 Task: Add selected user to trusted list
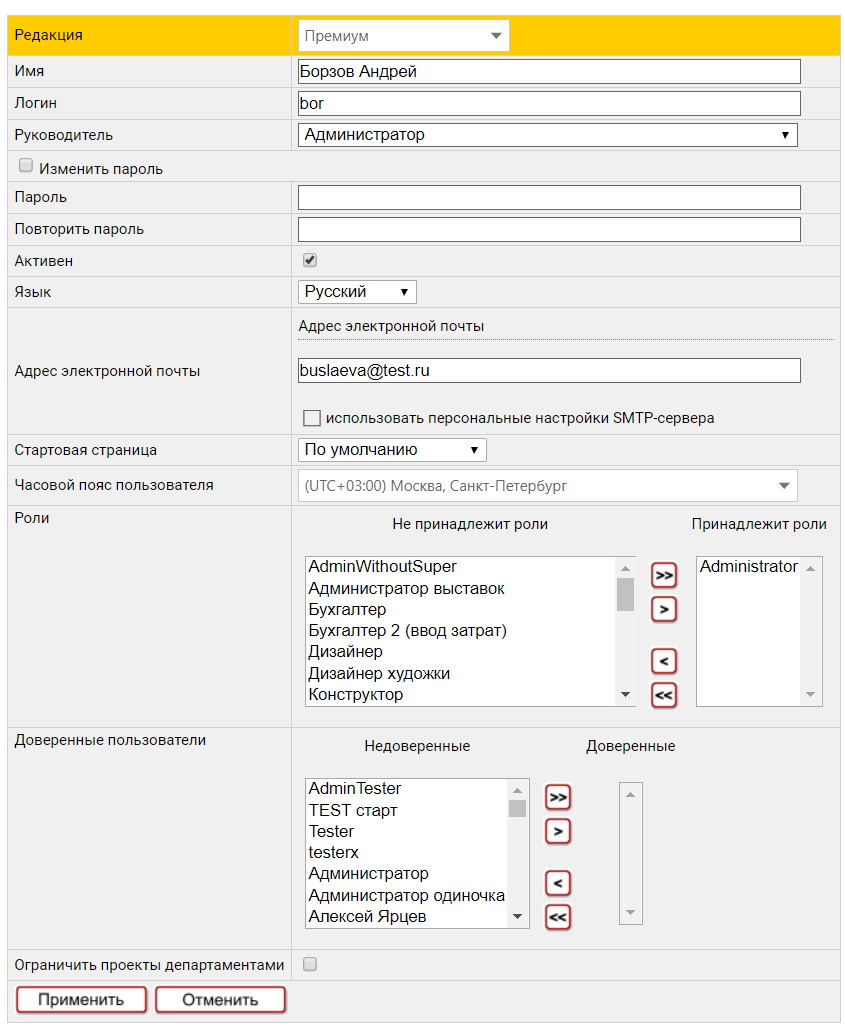point(558,830)
